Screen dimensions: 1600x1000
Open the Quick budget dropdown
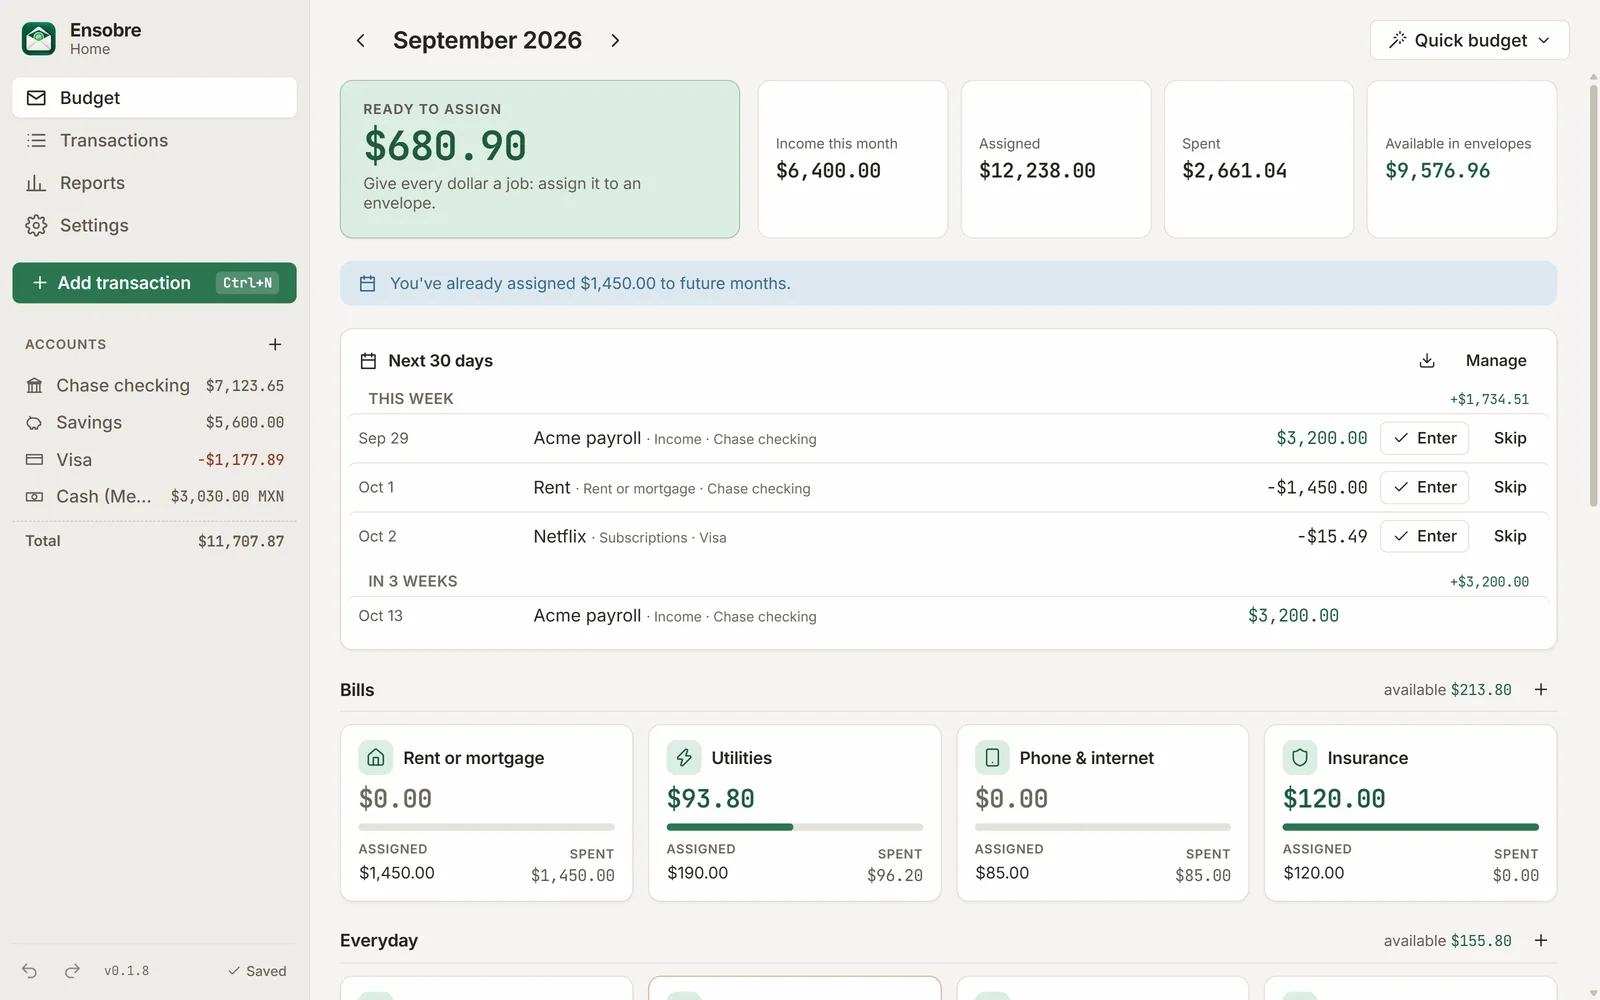click(x=1469, y=40)
